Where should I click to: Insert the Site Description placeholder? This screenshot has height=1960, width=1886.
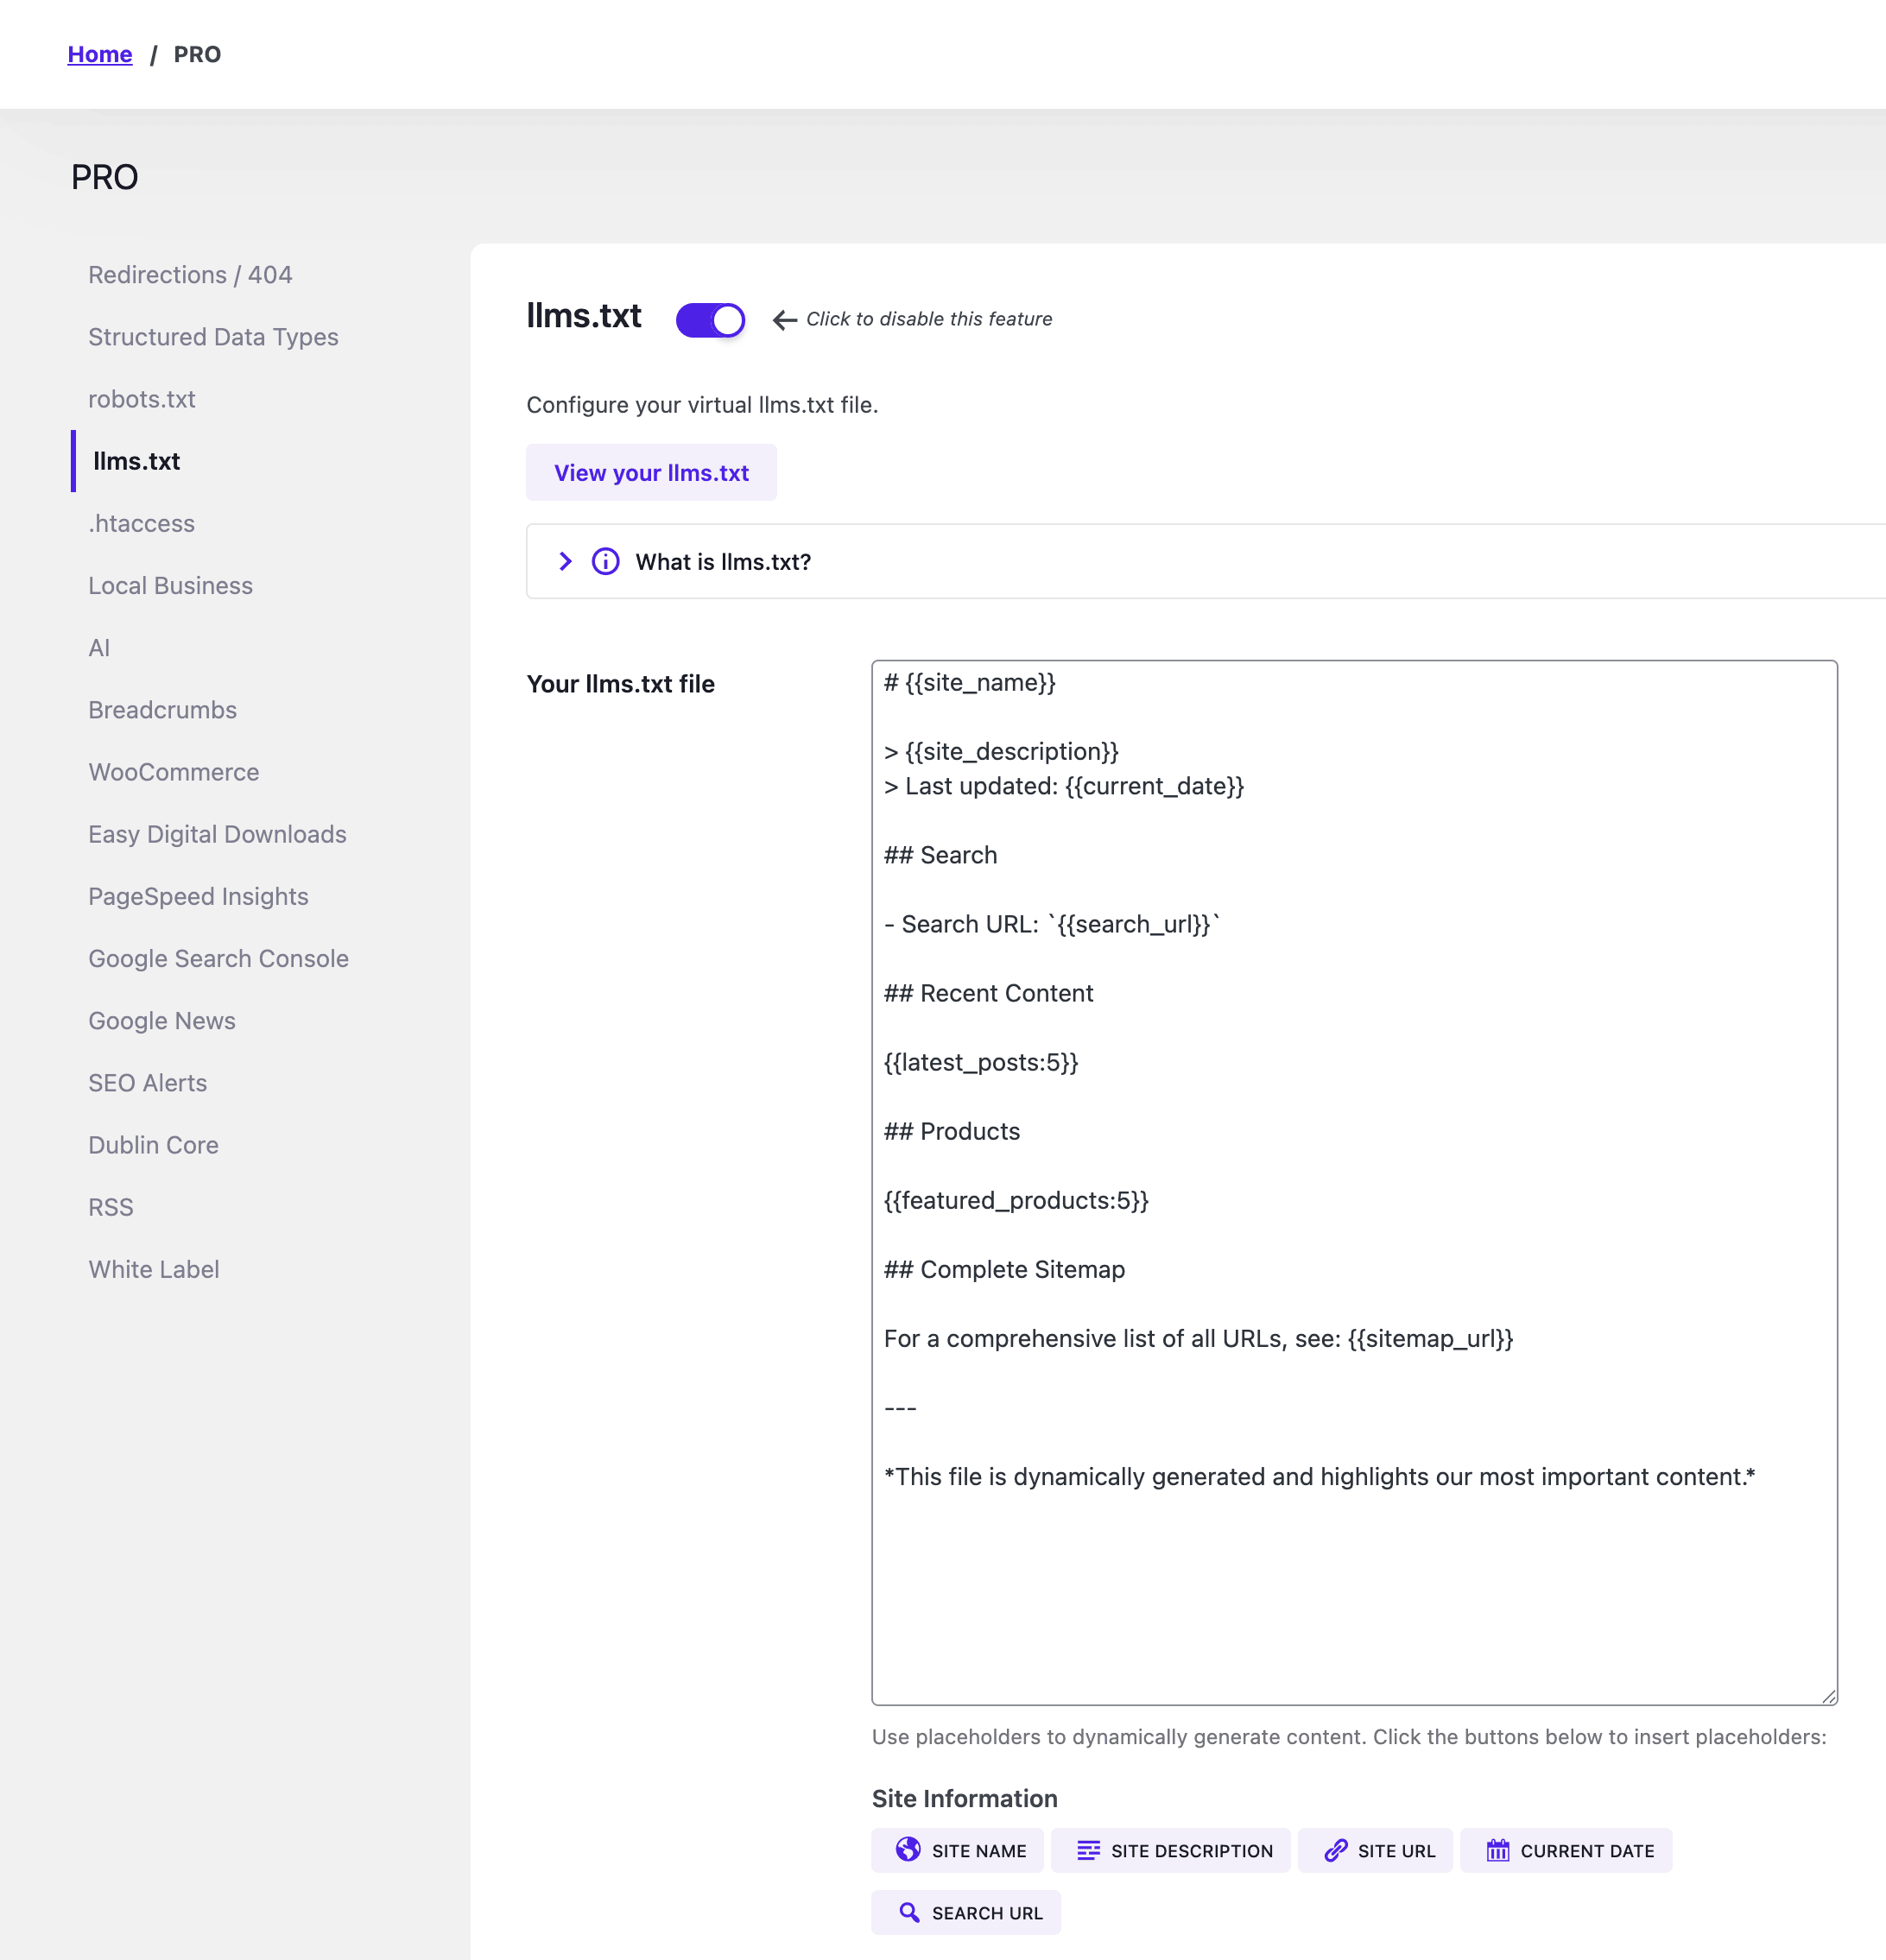[x=1172, y=1850]
